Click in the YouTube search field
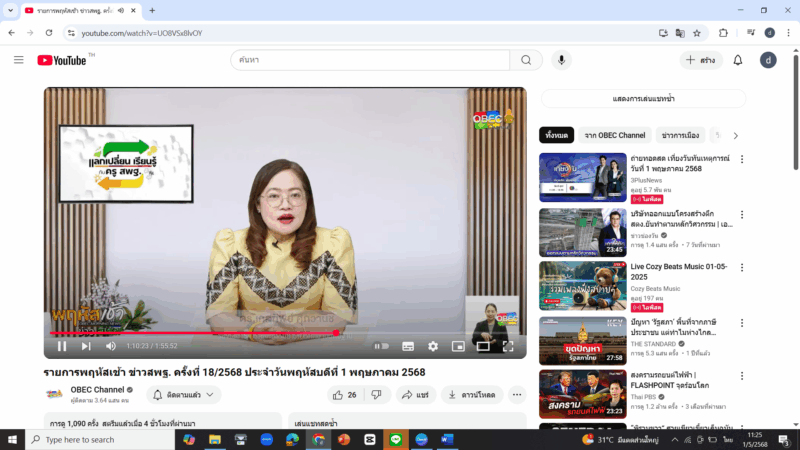 click(x=370, y=60)
